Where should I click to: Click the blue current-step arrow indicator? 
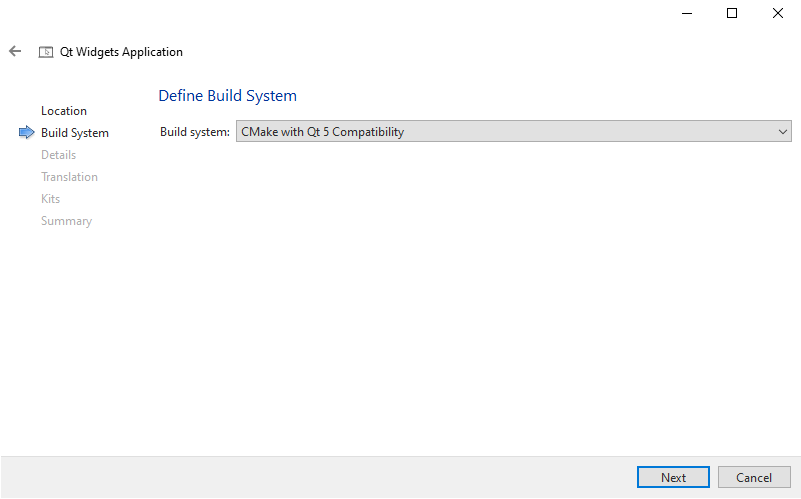point(27,133)
